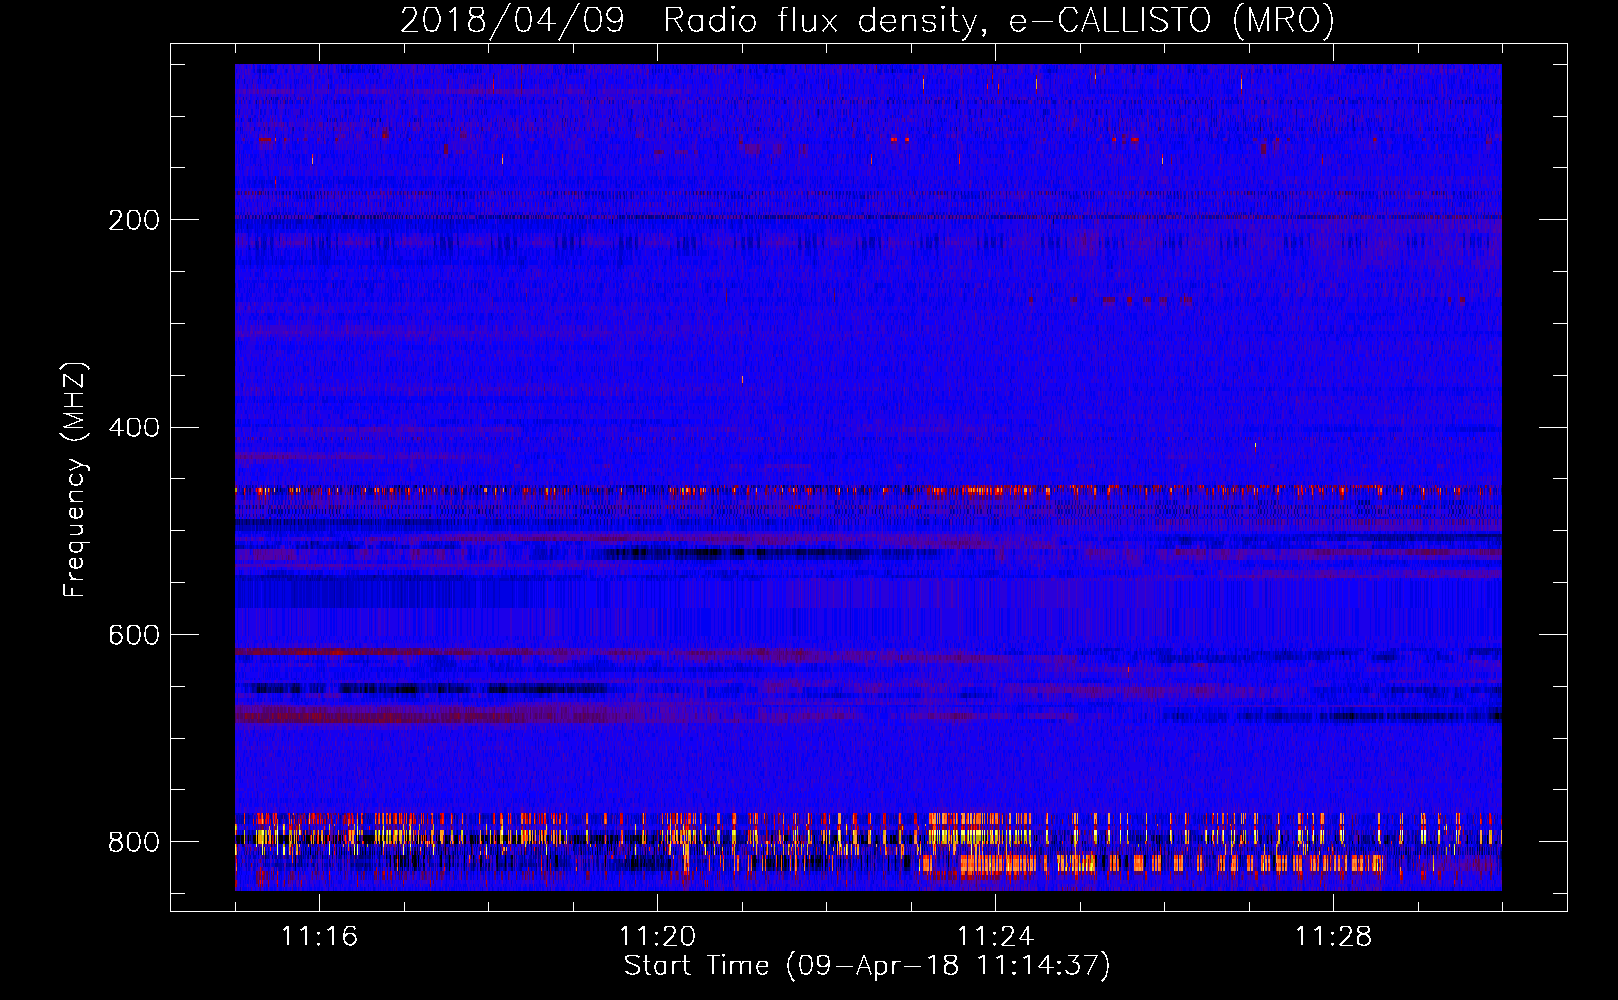Click the plot title "Radio flux density, e-CALLISTO (MRO)"
Viewport: 1618px width, 1000px height.
(x=999, y=20)
